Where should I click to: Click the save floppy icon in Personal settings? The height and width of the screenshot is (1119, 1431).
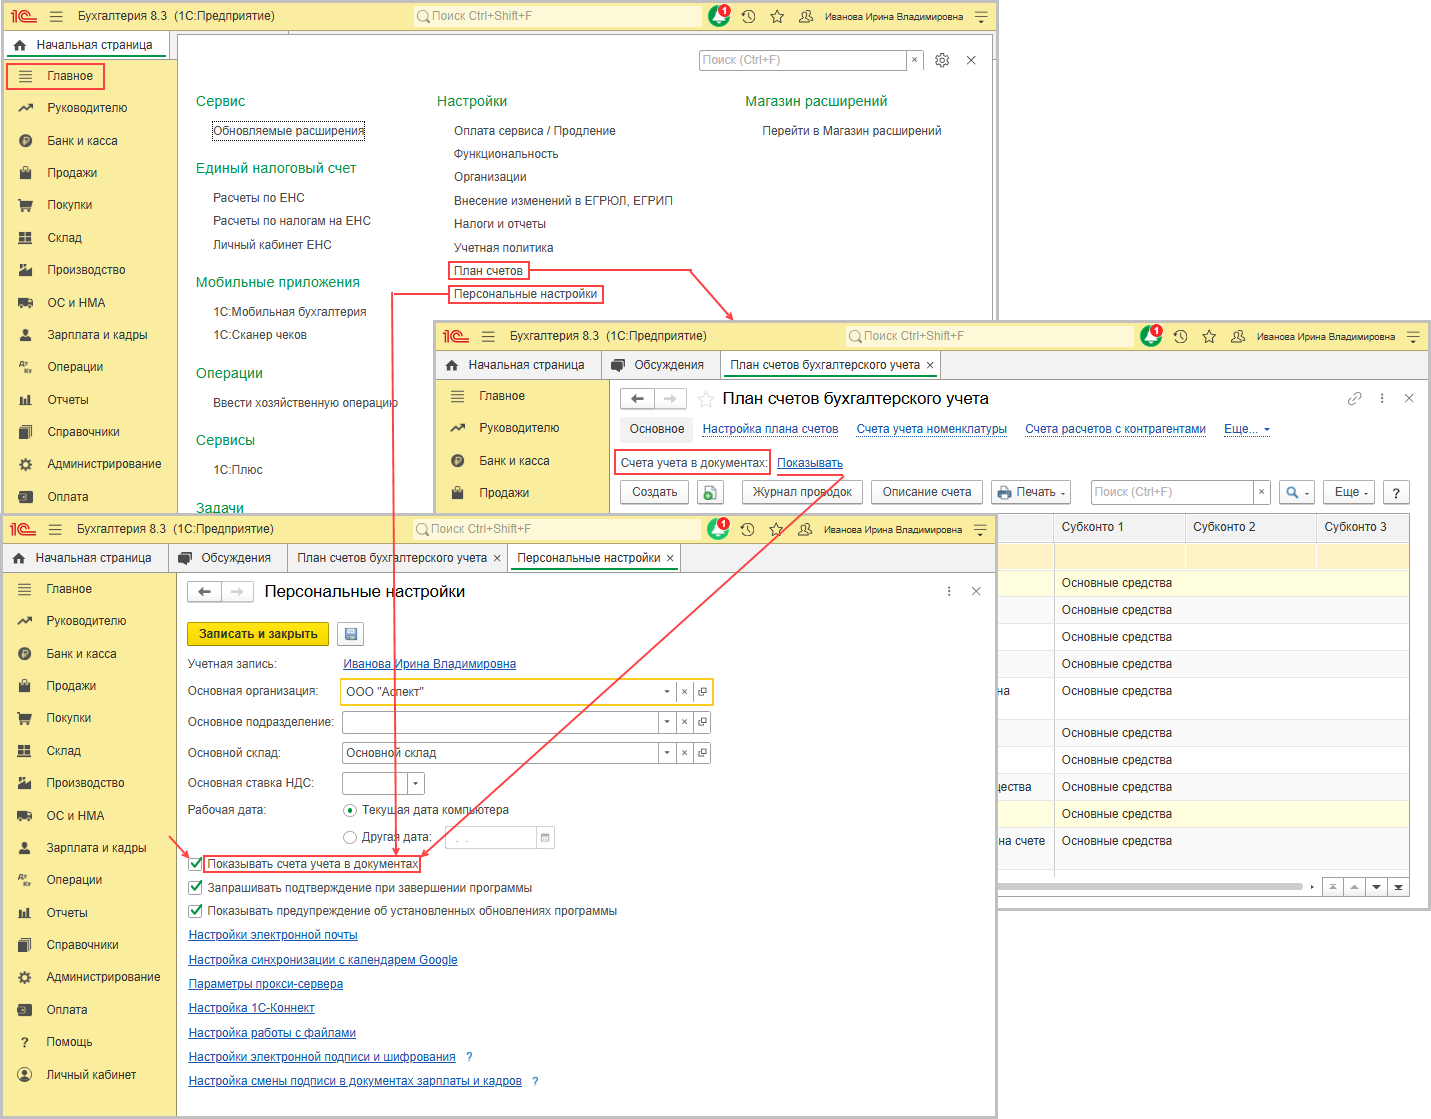pyautogui.click(x=350, y=634)
